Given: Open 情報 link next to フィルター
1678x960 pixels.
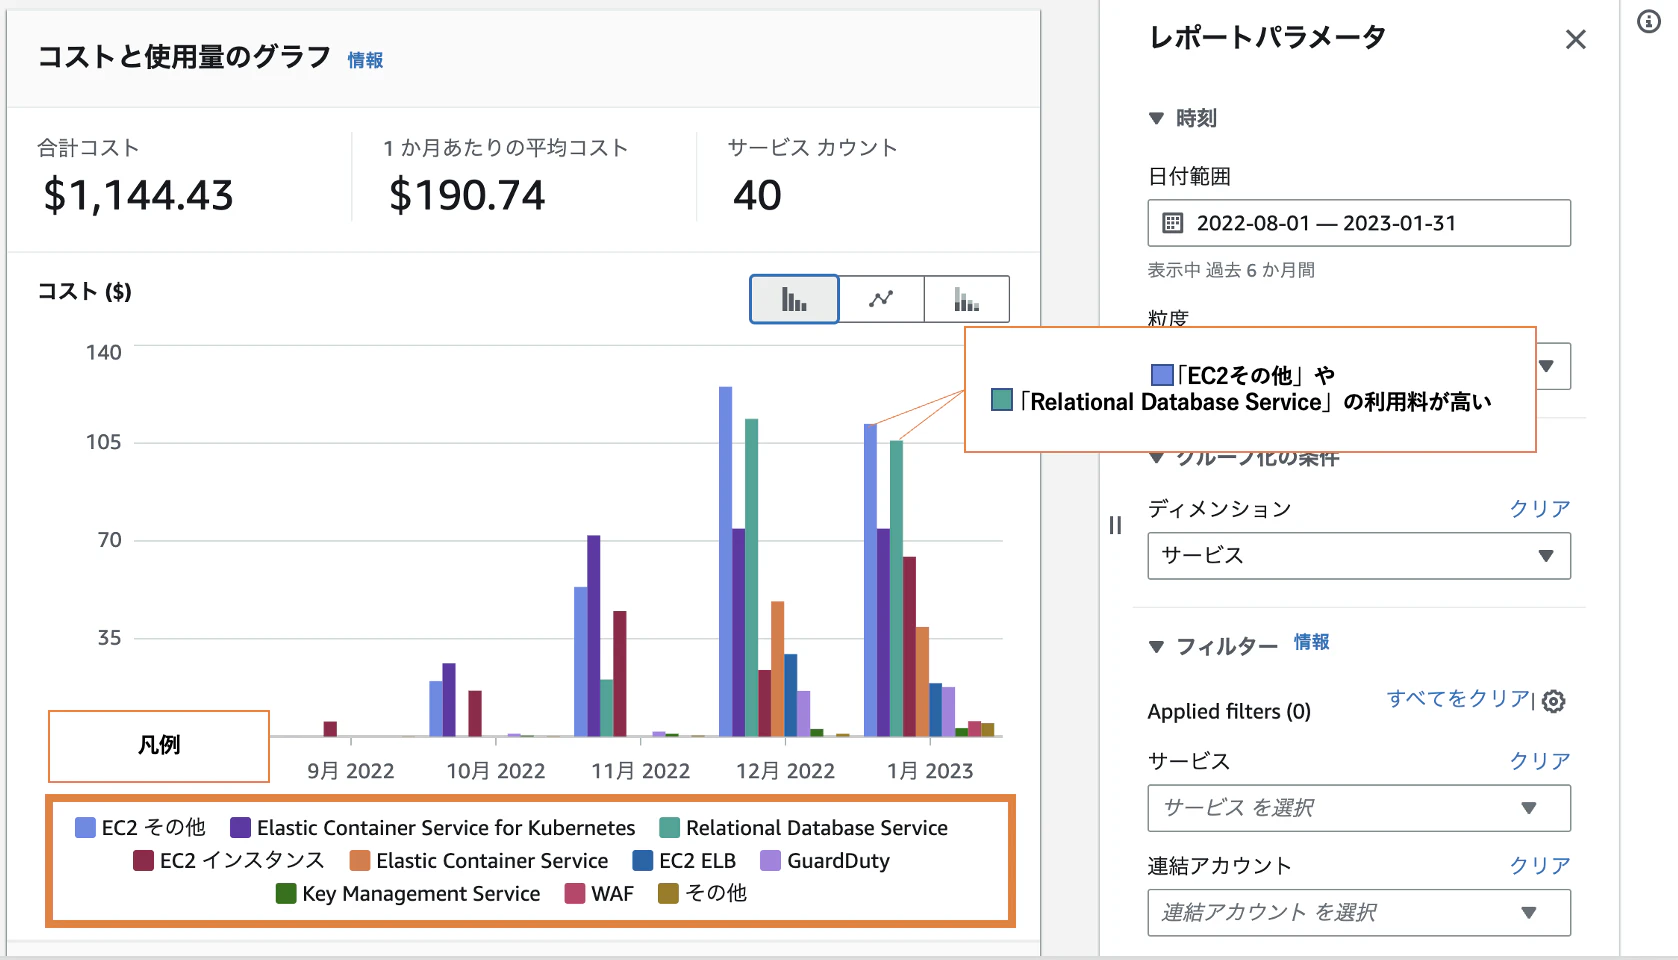Looking at the screenshot, I should (1311, 642).
